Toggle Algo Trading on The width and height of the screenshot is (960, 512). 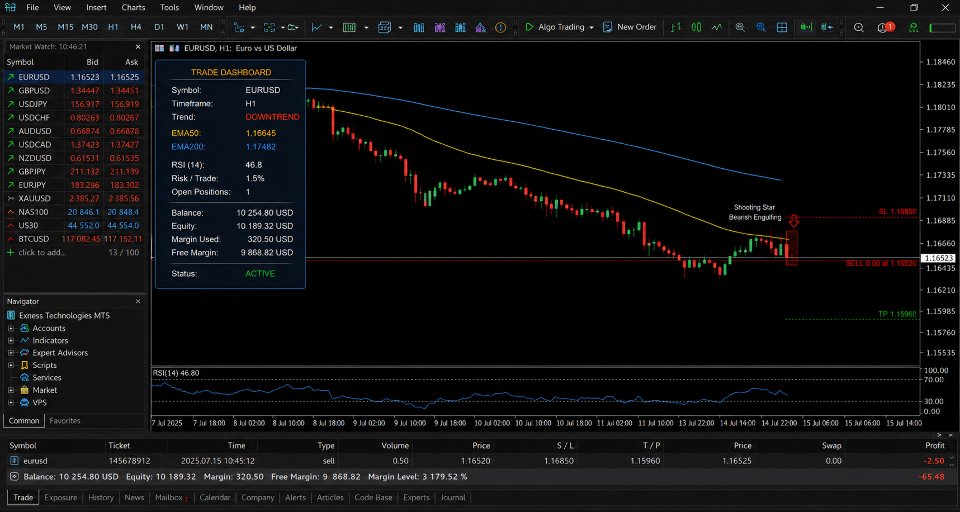pos(555,28)
